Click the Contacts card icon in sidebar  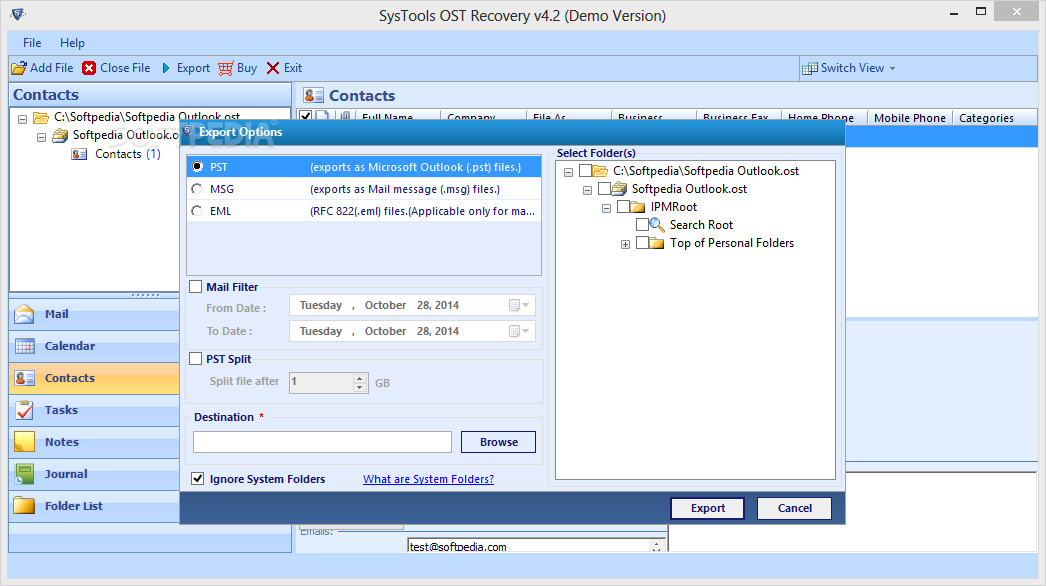click(x=25, y=378)
